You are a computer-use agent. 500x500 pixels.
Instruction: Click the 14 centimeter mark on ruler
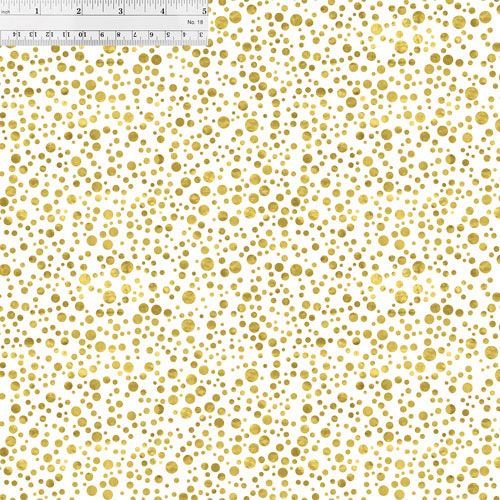tap(16, 34)
